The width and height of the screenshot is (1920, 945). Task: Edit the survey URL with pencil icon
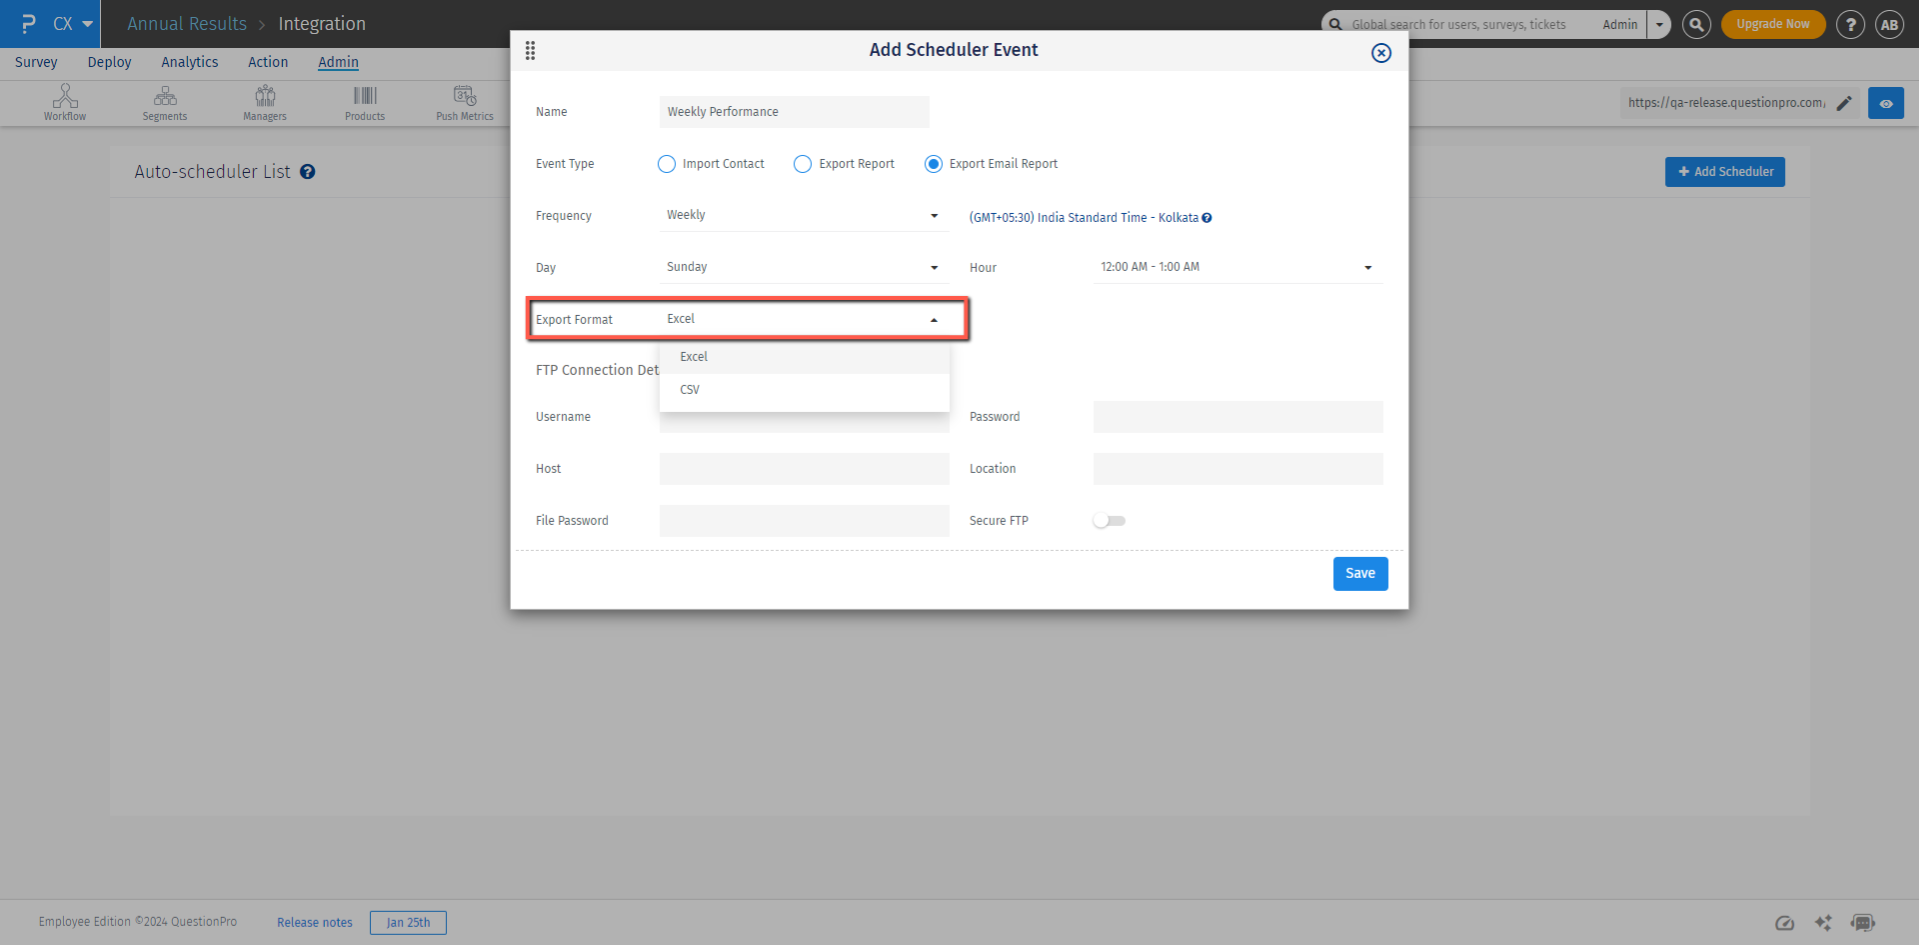point(1845,102)
